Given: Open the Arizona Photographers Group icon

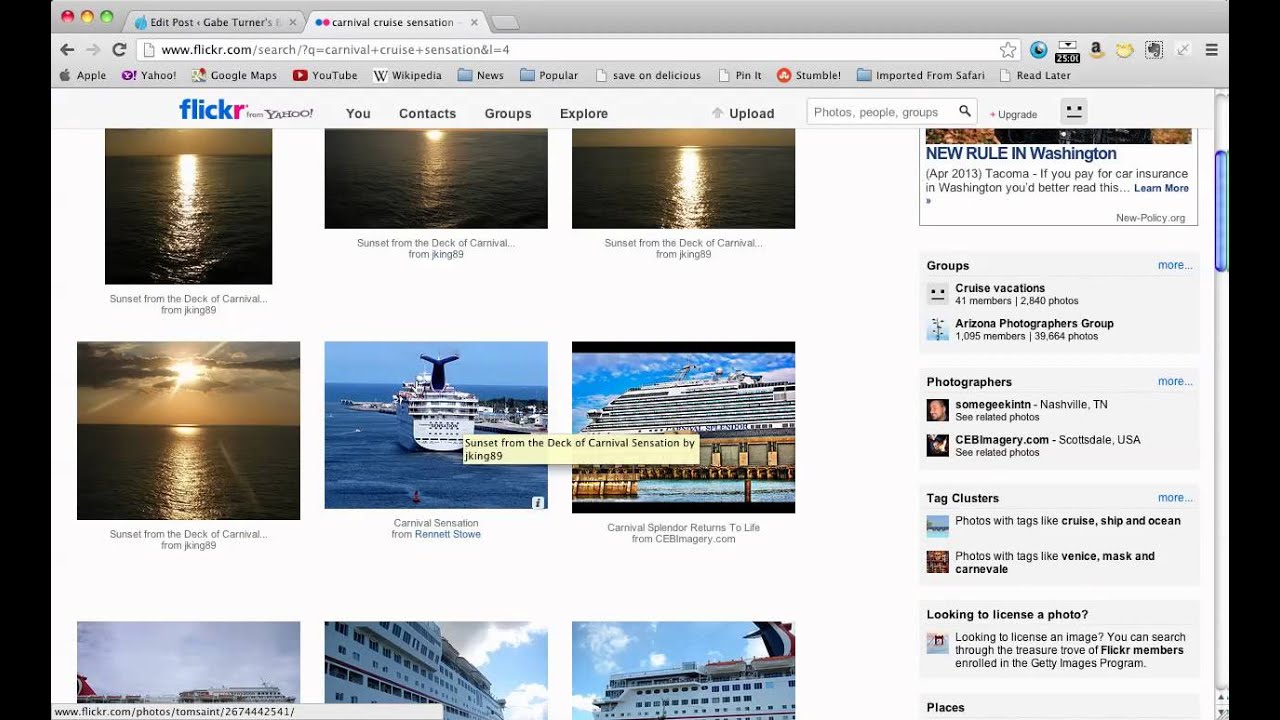Looking at the screenshot, I should (937, 329).
